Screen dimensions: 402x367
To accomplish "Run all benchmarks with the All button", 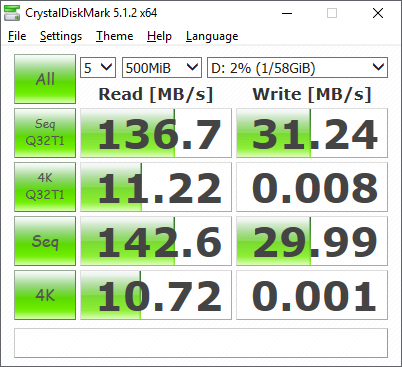I will point(45,79).
